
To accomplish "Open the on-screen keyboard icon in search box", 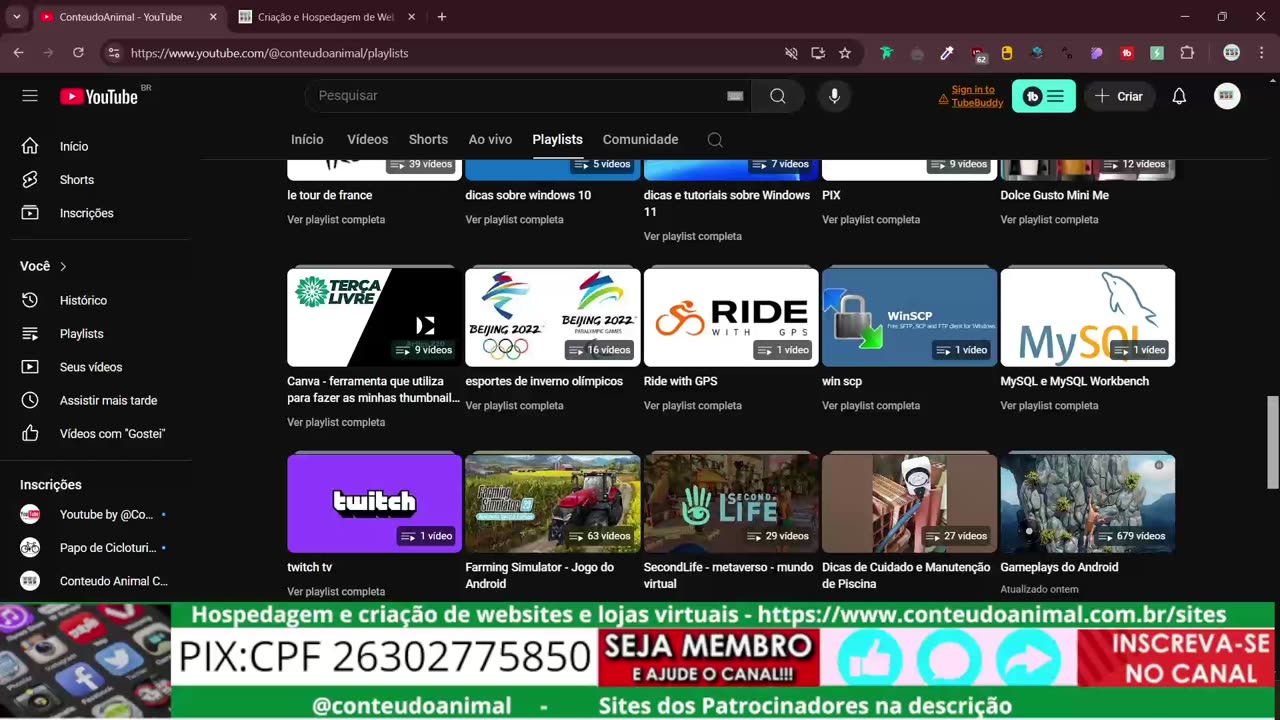I will click(735, 96).
